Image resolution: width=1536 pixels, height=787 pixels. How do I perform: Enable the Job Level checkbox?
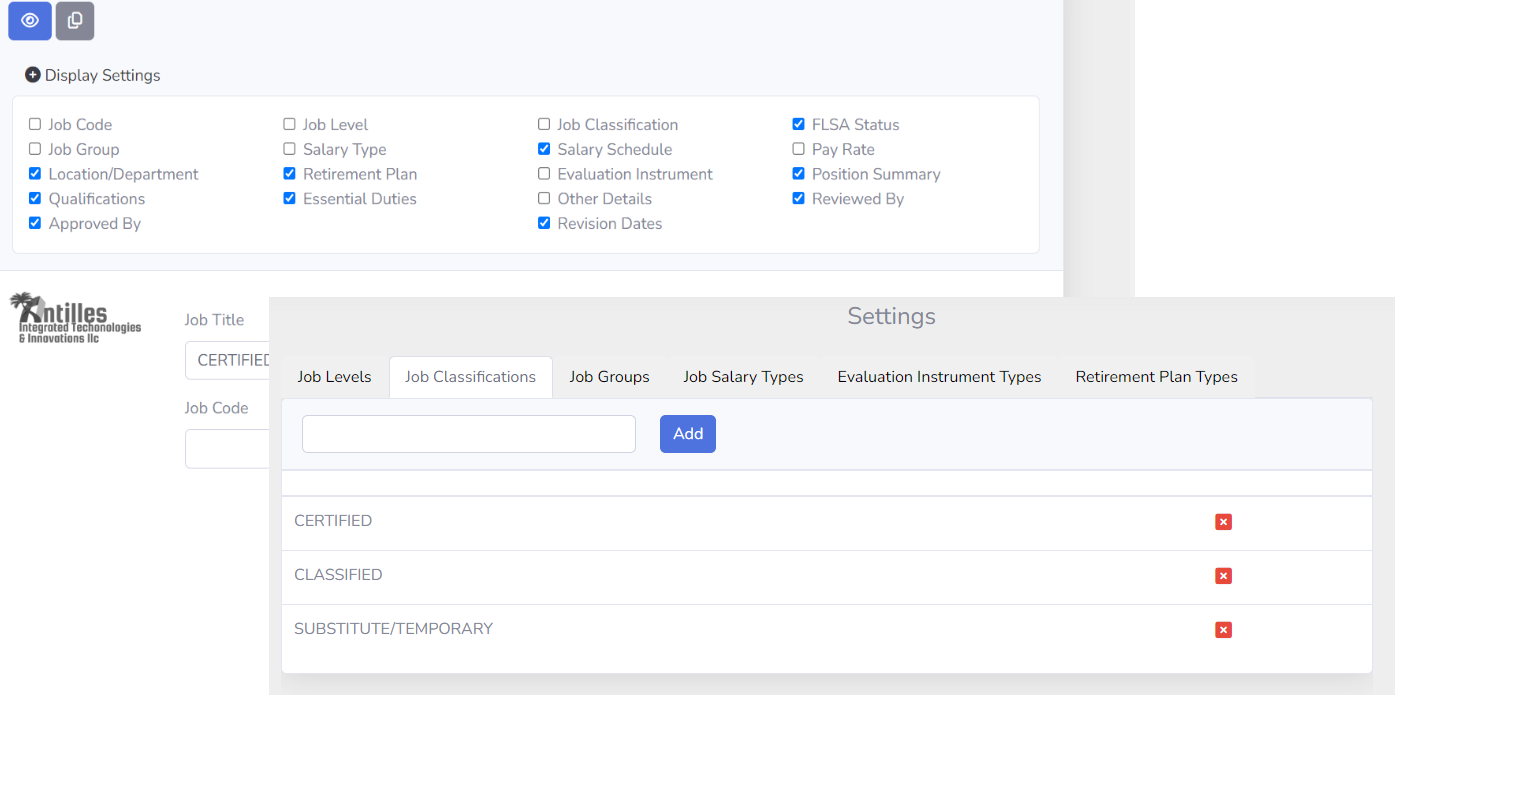289,124
